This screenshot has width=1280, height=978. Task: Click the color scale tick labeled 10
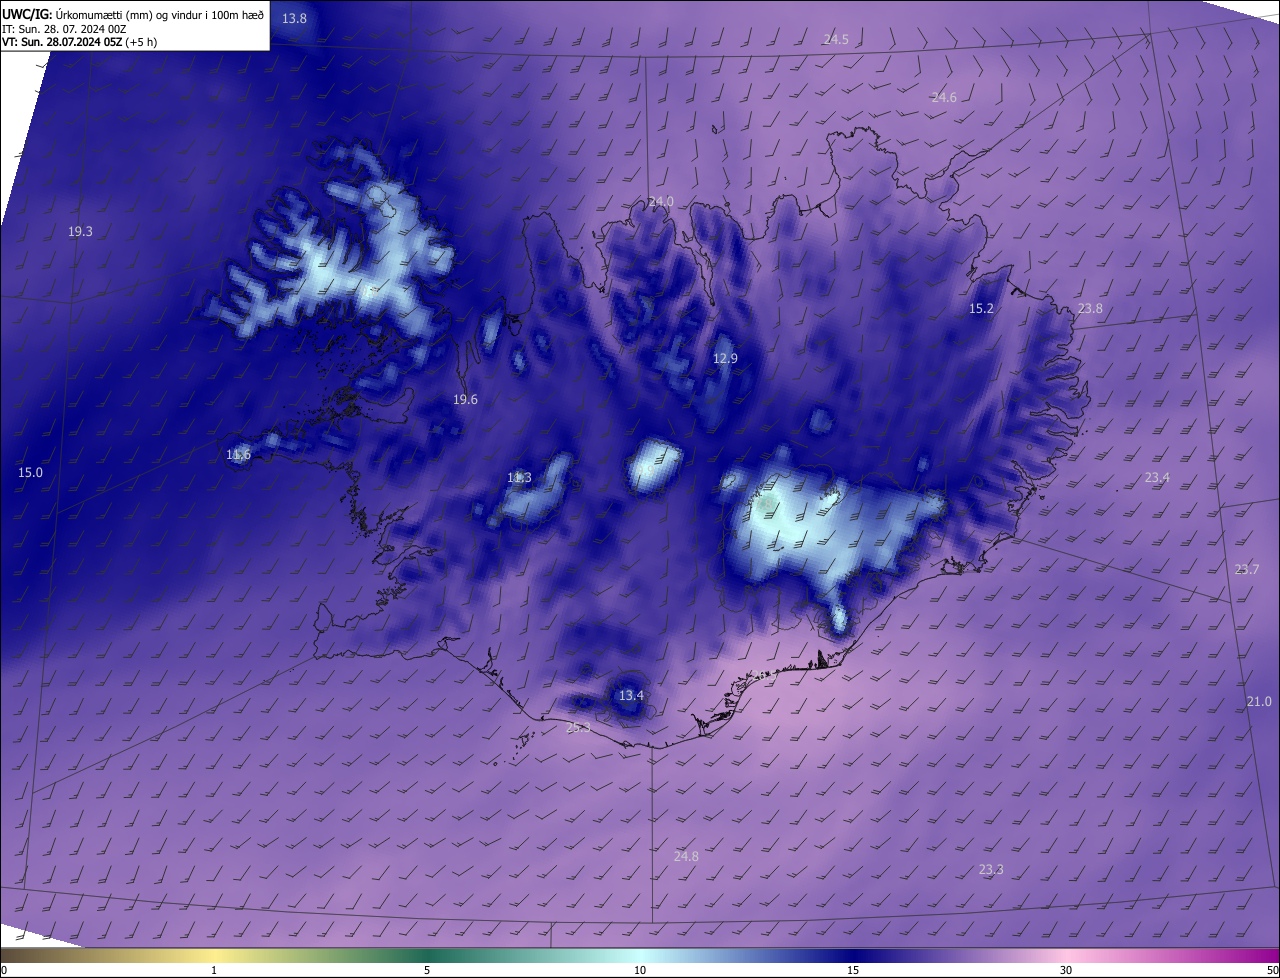[x=640, y=970]
